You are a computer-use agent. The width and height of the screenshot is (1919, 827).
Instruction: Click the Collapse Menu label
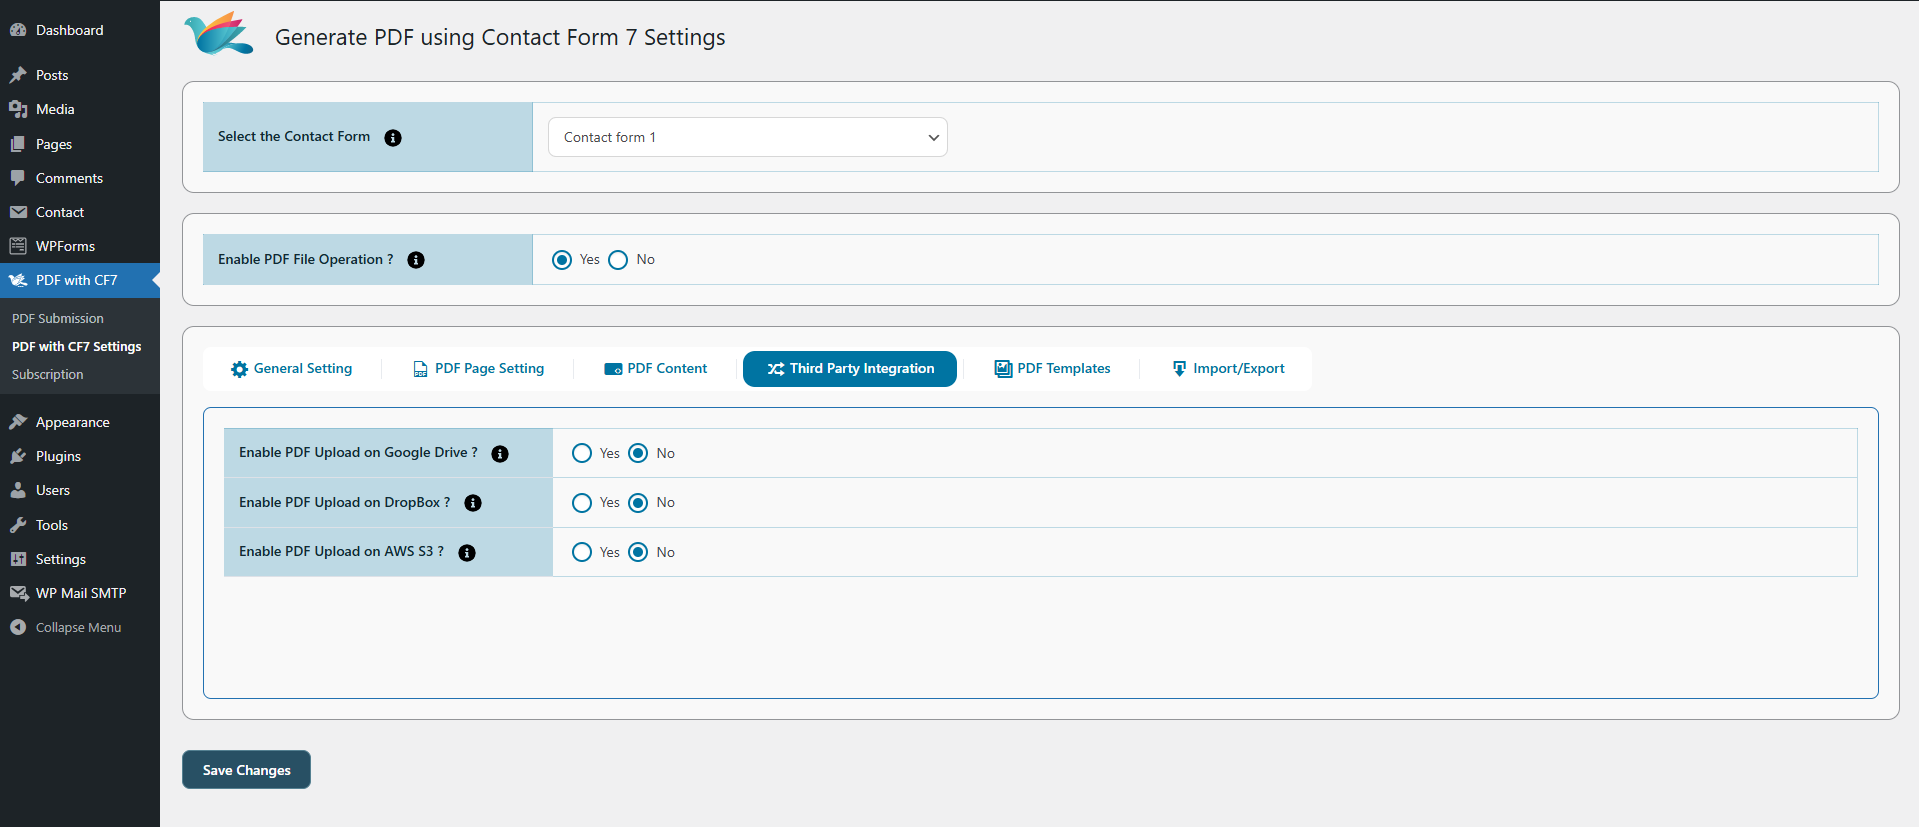pyautogui.click(x=79, y=627)
